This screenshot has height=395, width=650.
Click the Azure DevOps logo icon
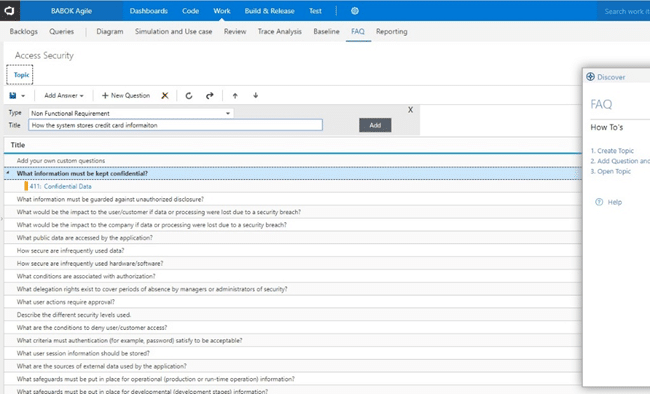tap(10, 10)
